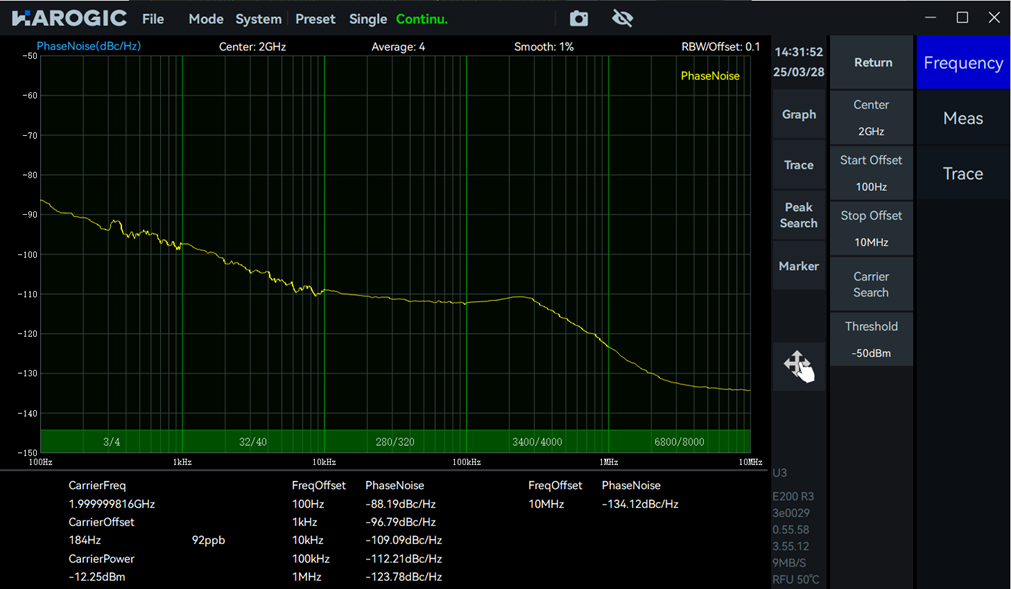
Task: Change the Stop Offset 10MHz value
Action: click(x=871, y=229)
